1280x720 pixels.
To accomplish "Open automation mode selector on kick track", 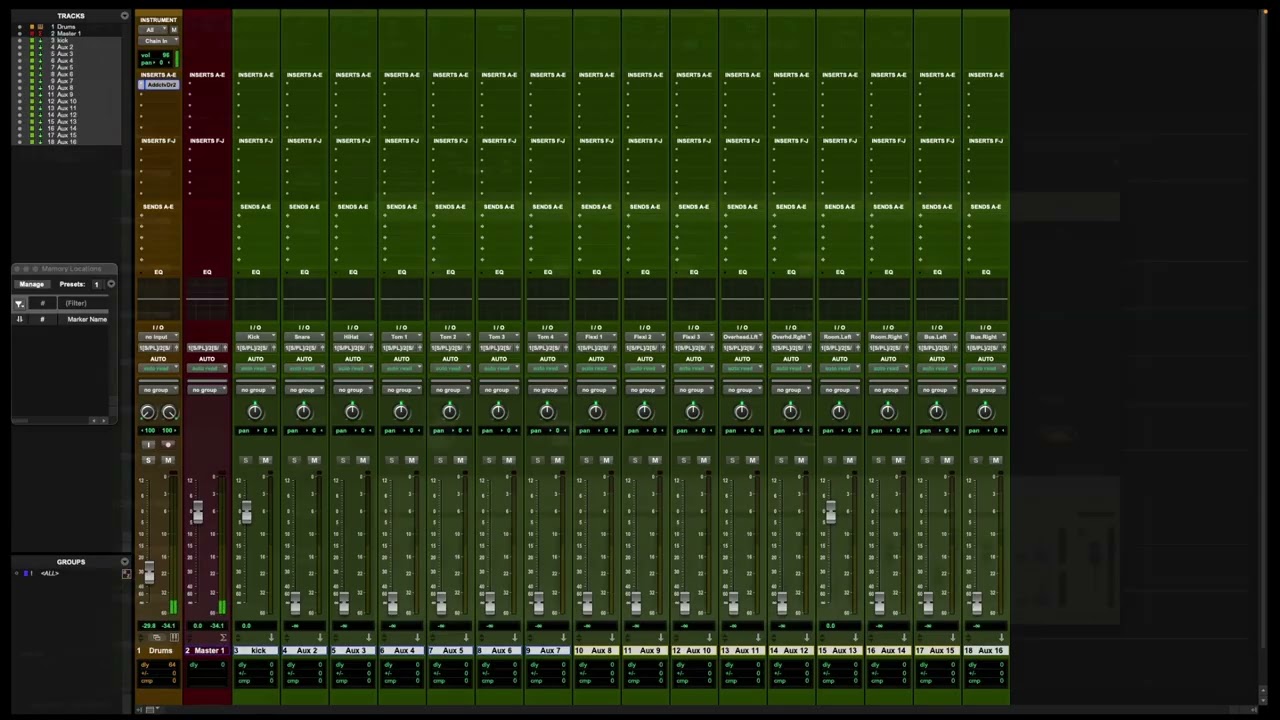I will pos(255,369).
